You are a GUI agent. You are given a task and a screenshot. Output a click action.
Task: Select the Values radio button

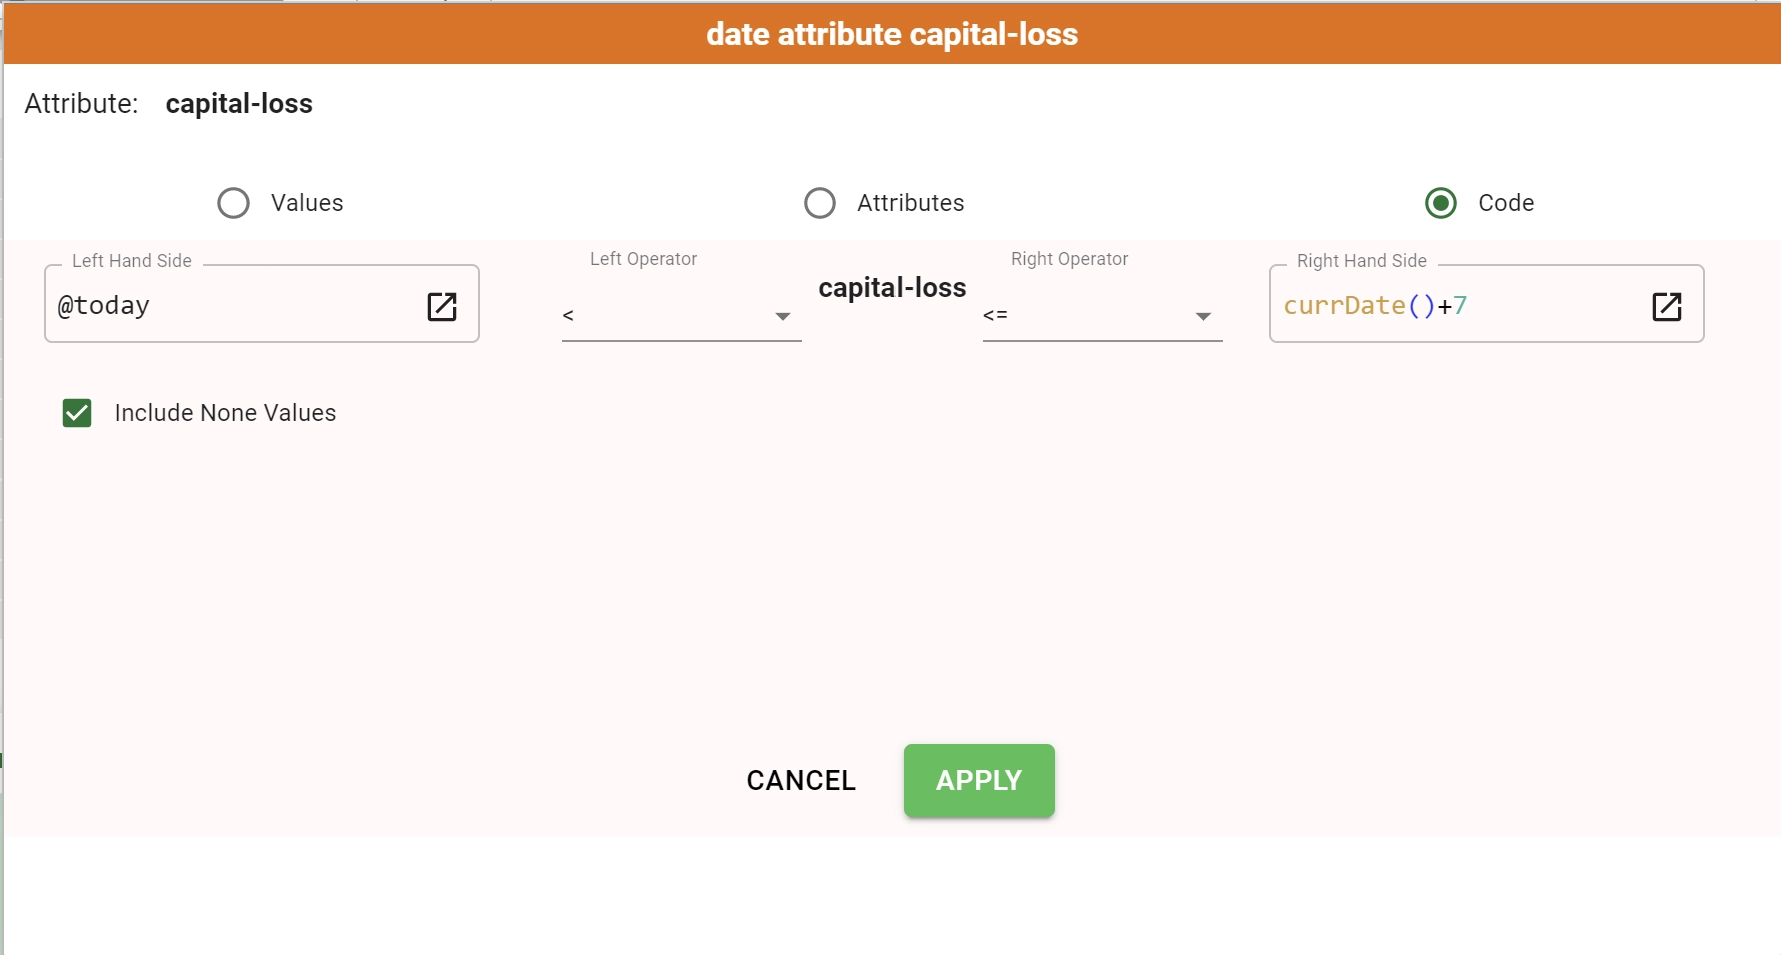[233, 203]
